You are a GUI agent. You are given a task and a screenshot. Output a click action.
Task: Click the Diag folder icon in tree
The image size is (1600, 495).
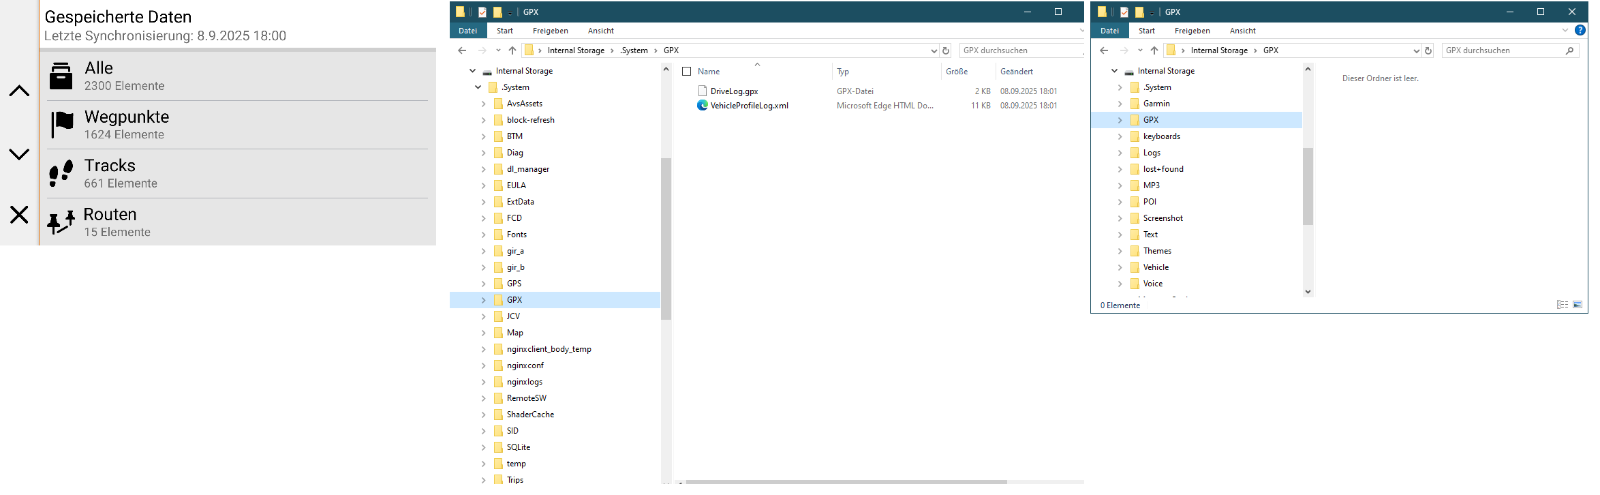pos(498,153)
